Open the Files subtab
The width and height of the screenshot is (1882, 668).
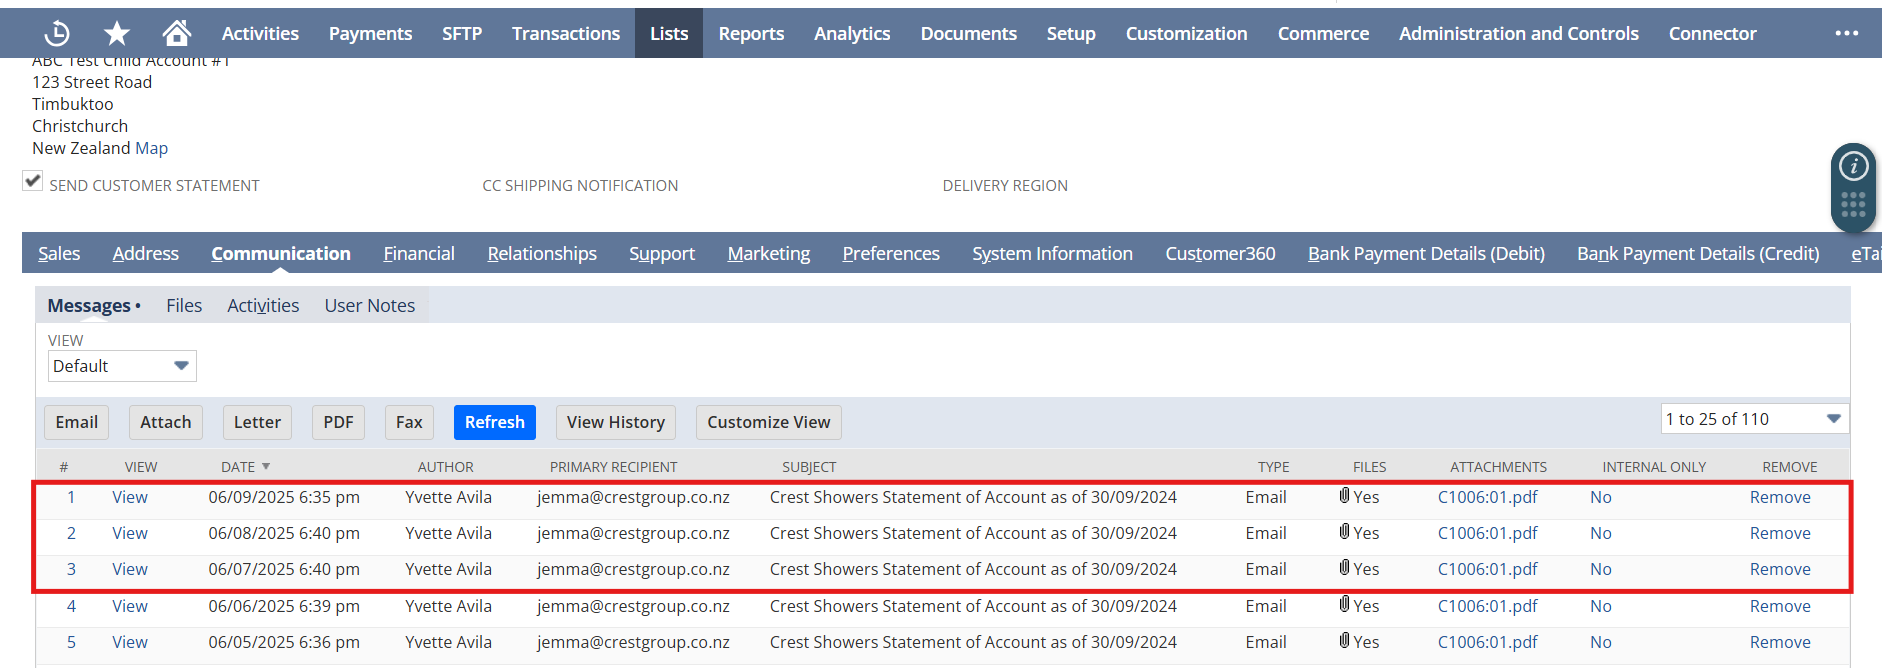[184, 306]
